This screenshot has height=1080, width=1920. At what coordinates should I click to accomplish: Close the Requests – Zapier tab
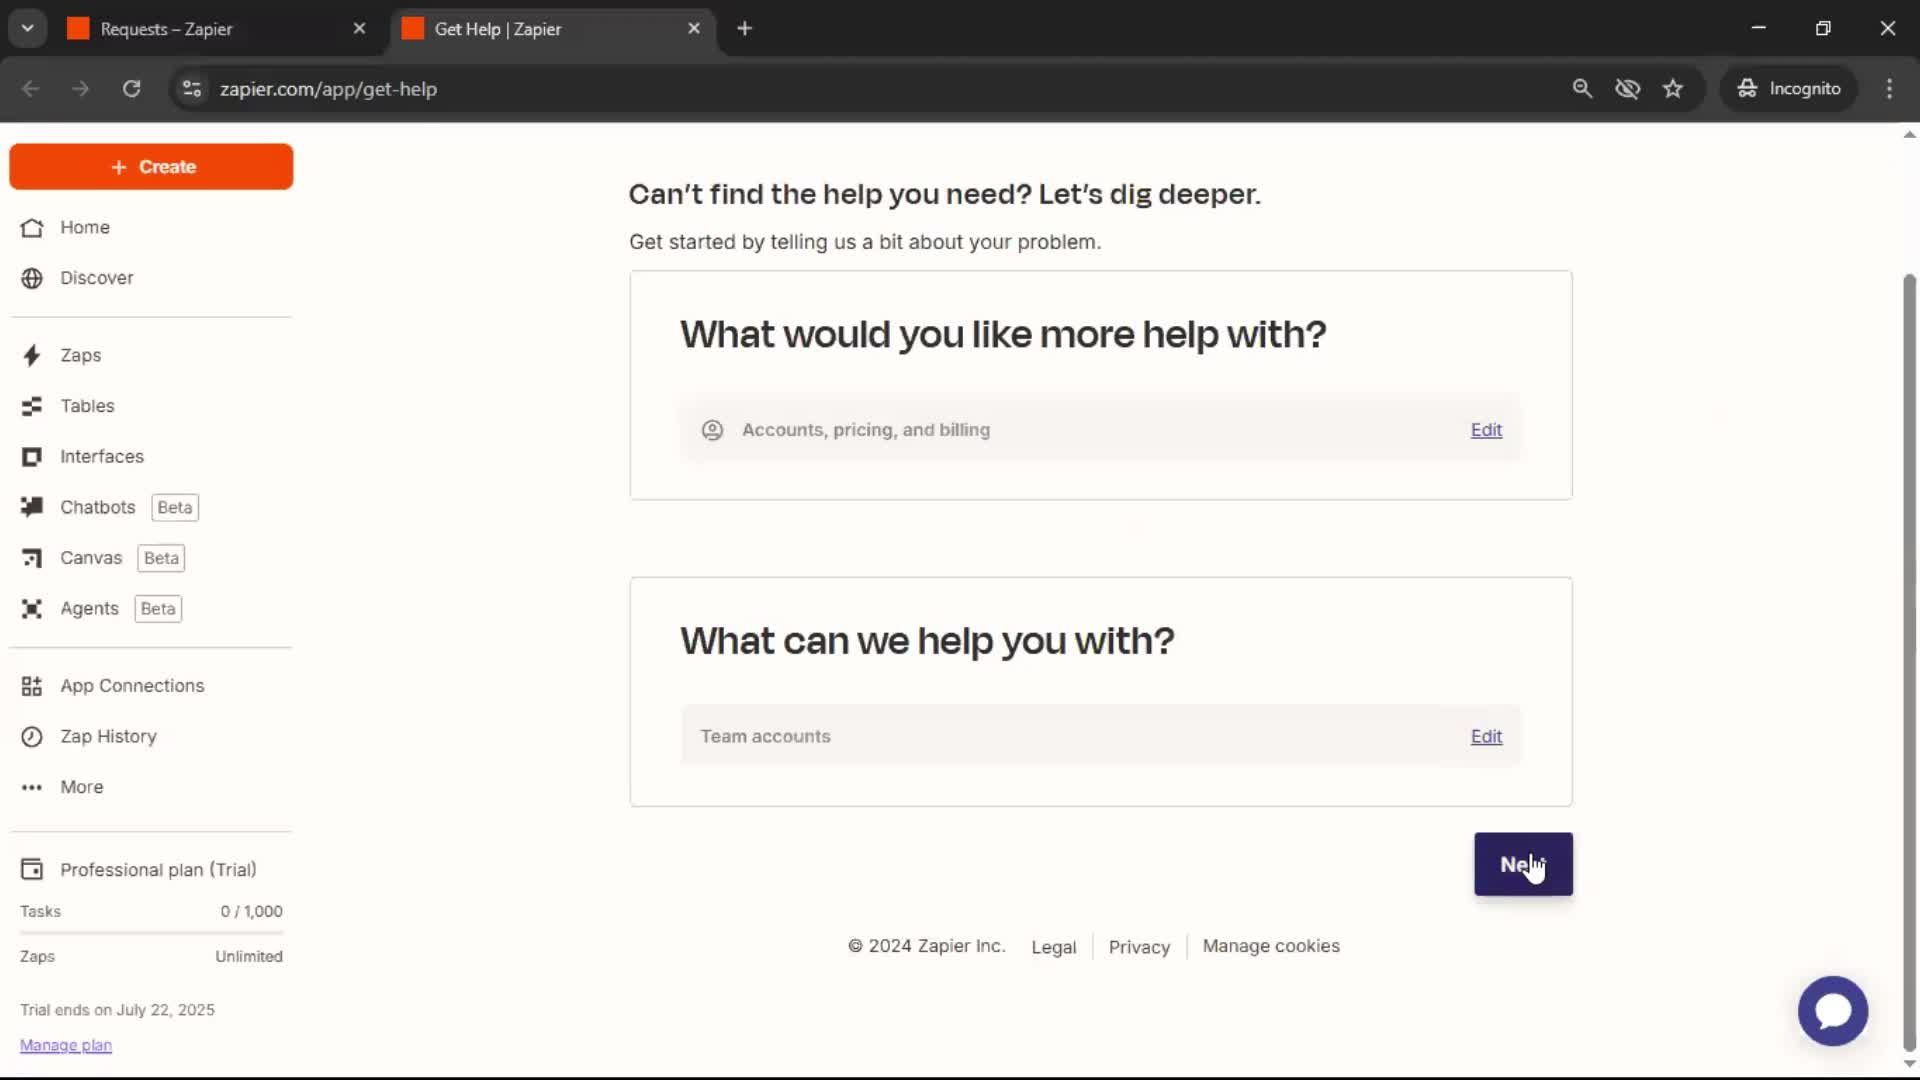tap(360, 29)
